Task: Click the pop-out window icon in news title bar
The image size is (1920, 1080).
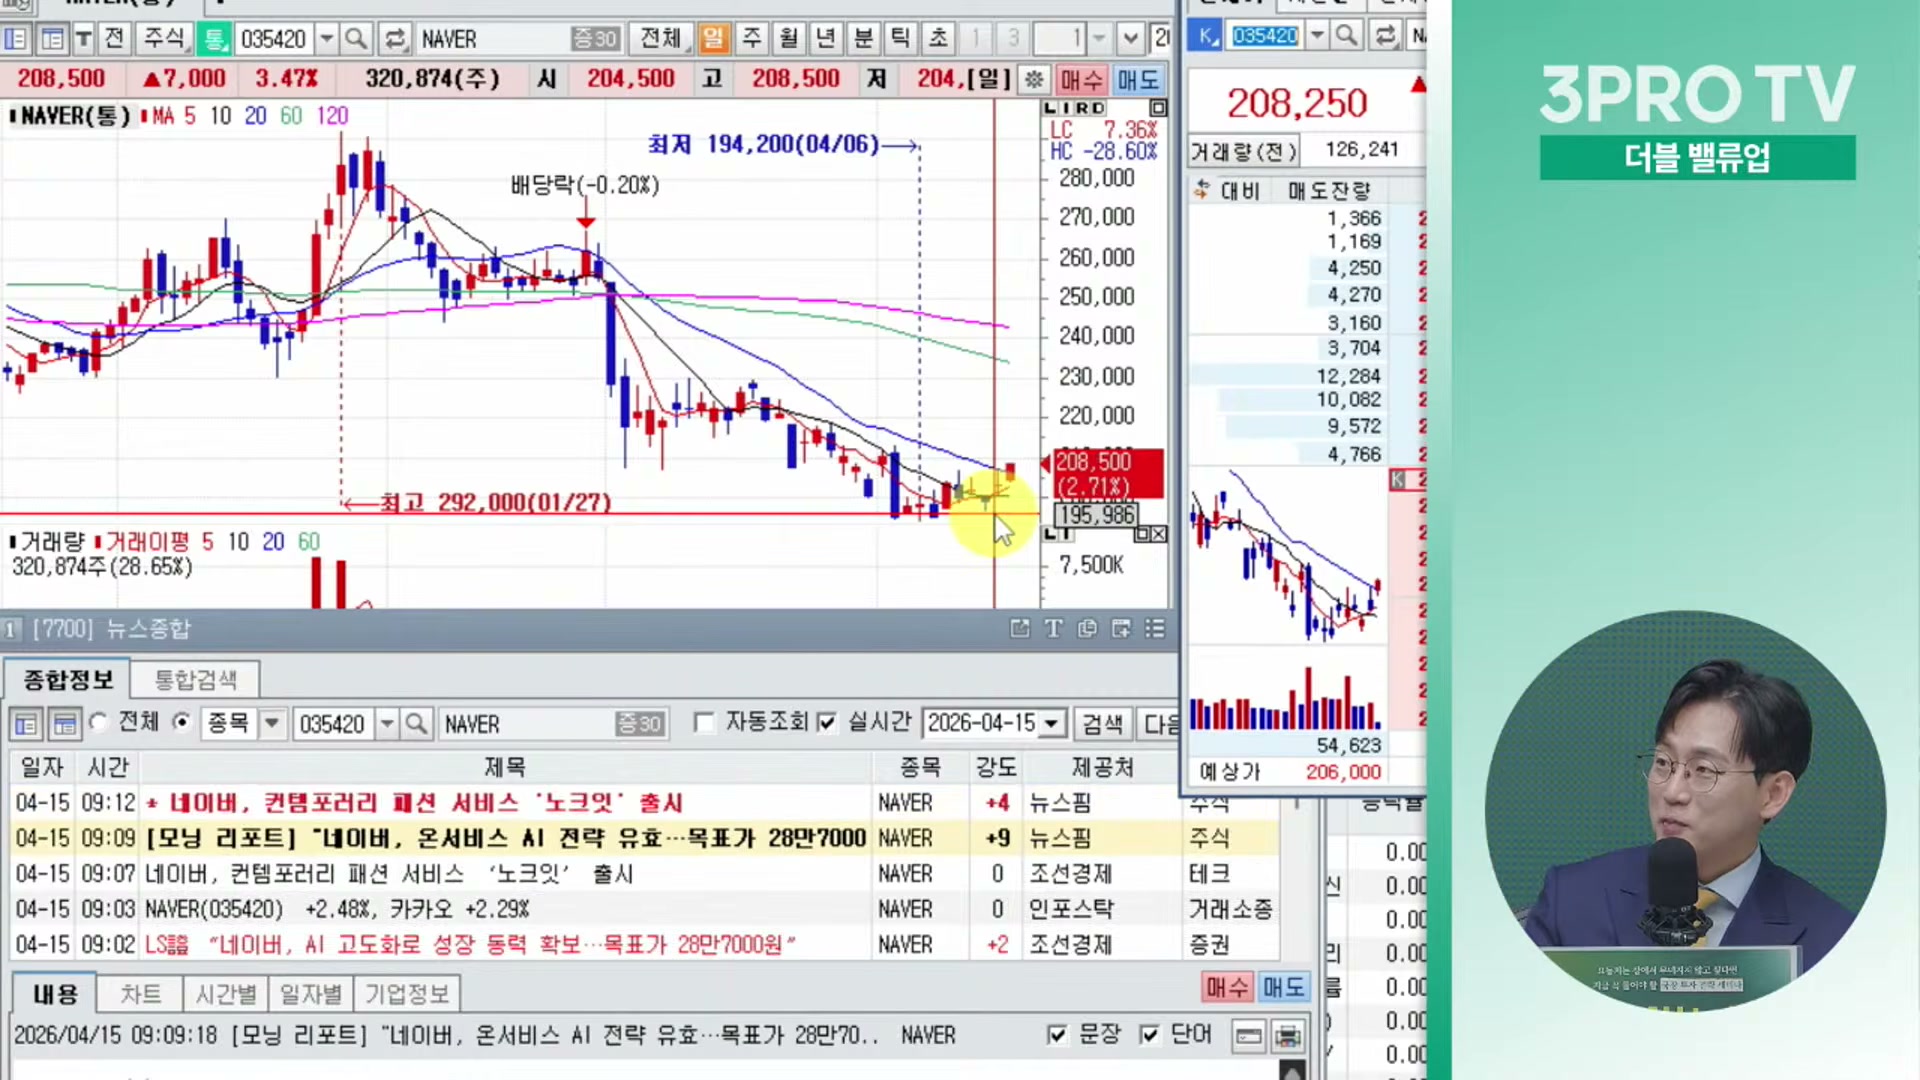Action: pos(1019,628)
